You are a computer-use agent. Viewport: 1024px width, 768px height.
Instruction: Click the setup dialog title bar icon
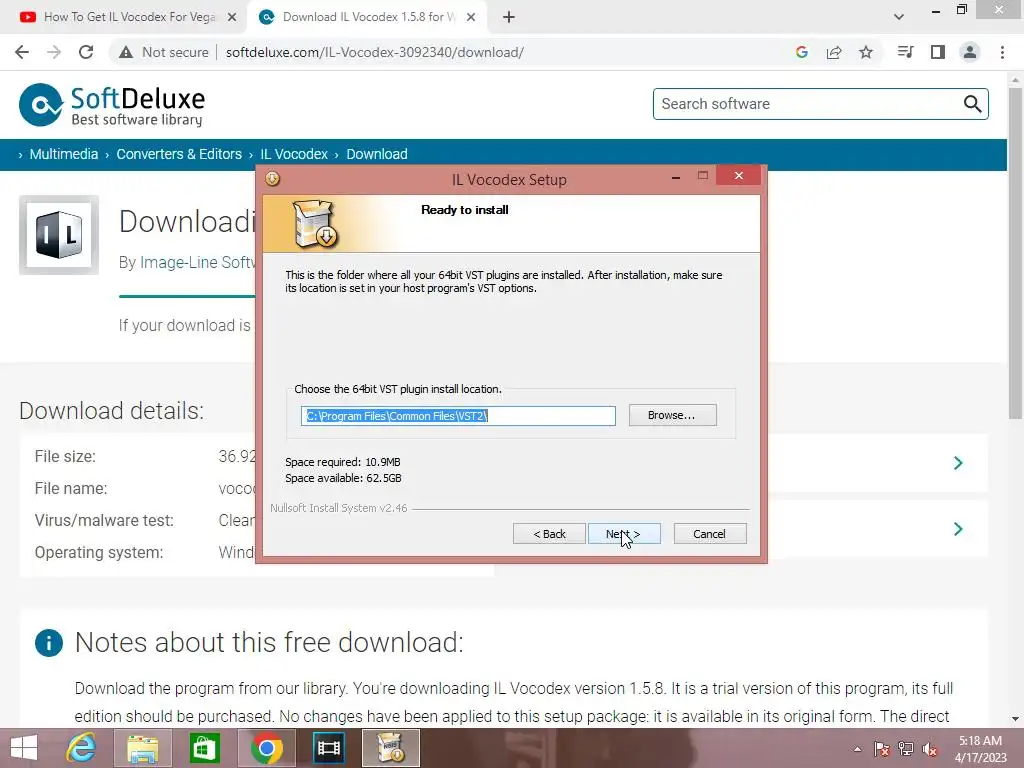click(272, 179)
